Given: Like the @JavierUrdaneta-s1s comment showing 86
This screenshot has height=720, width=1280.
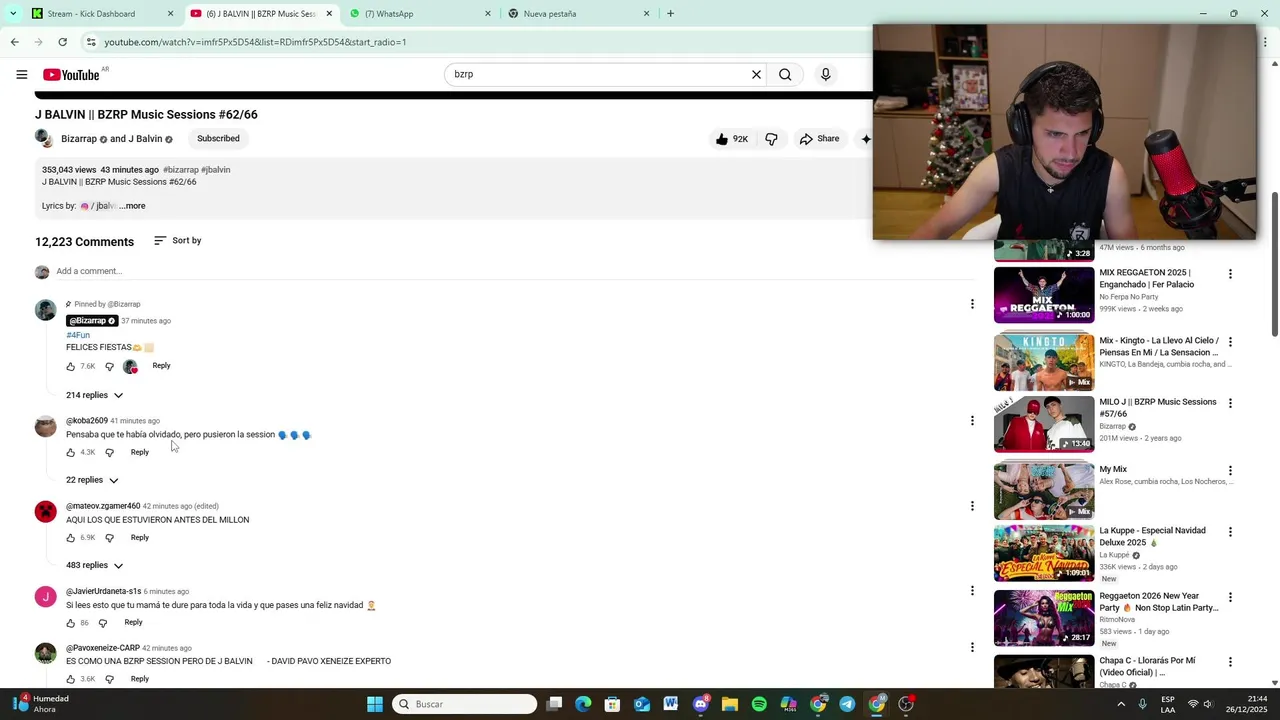Looking at the screenshot, I should [71, 623].
